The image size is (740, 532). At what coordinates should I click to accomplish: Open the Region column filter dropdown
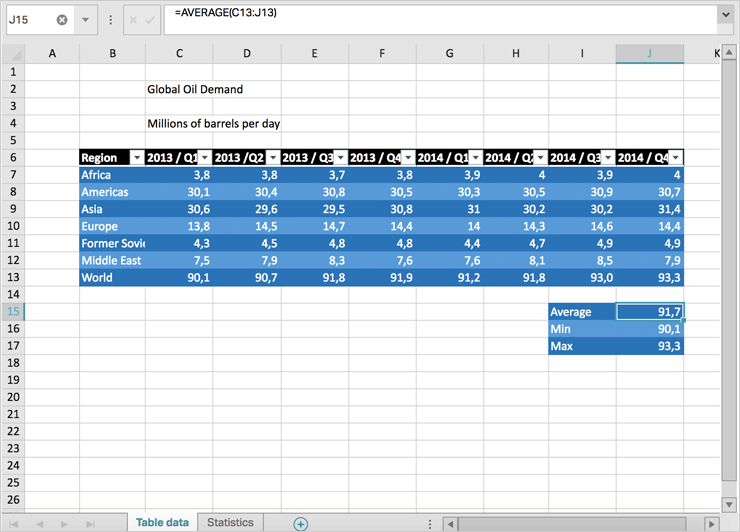136,158
